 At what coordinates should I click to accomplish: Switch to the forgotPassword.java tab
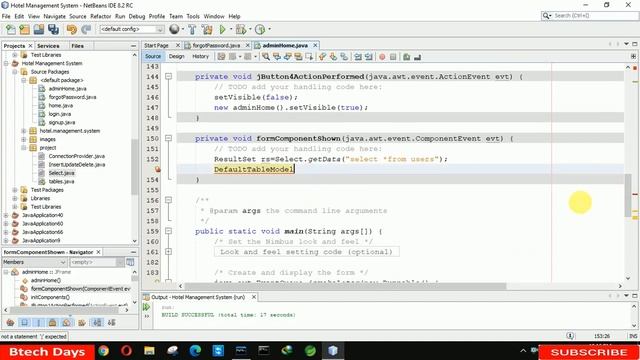[216, 45]
